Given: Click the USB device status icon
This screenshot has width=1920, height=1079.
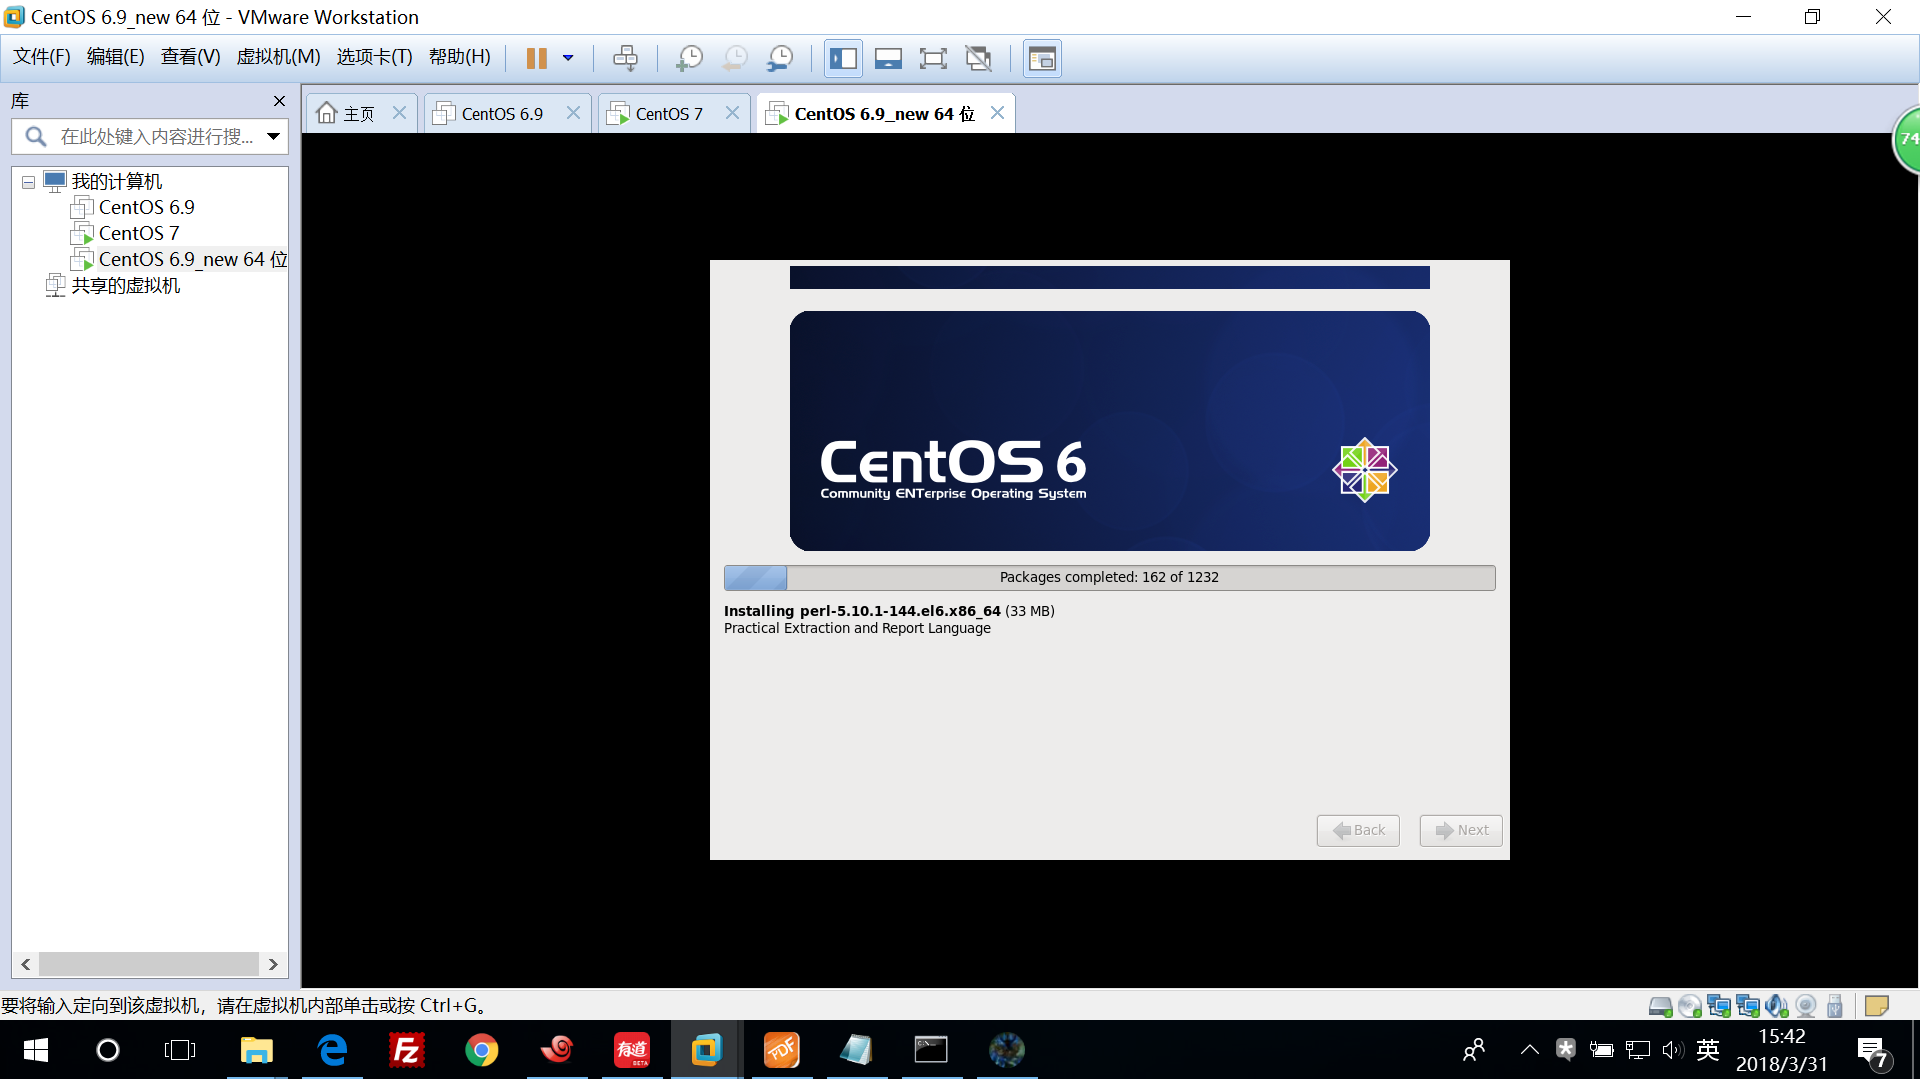Looking at the screenshot, I should [x=1835, y=1006].
